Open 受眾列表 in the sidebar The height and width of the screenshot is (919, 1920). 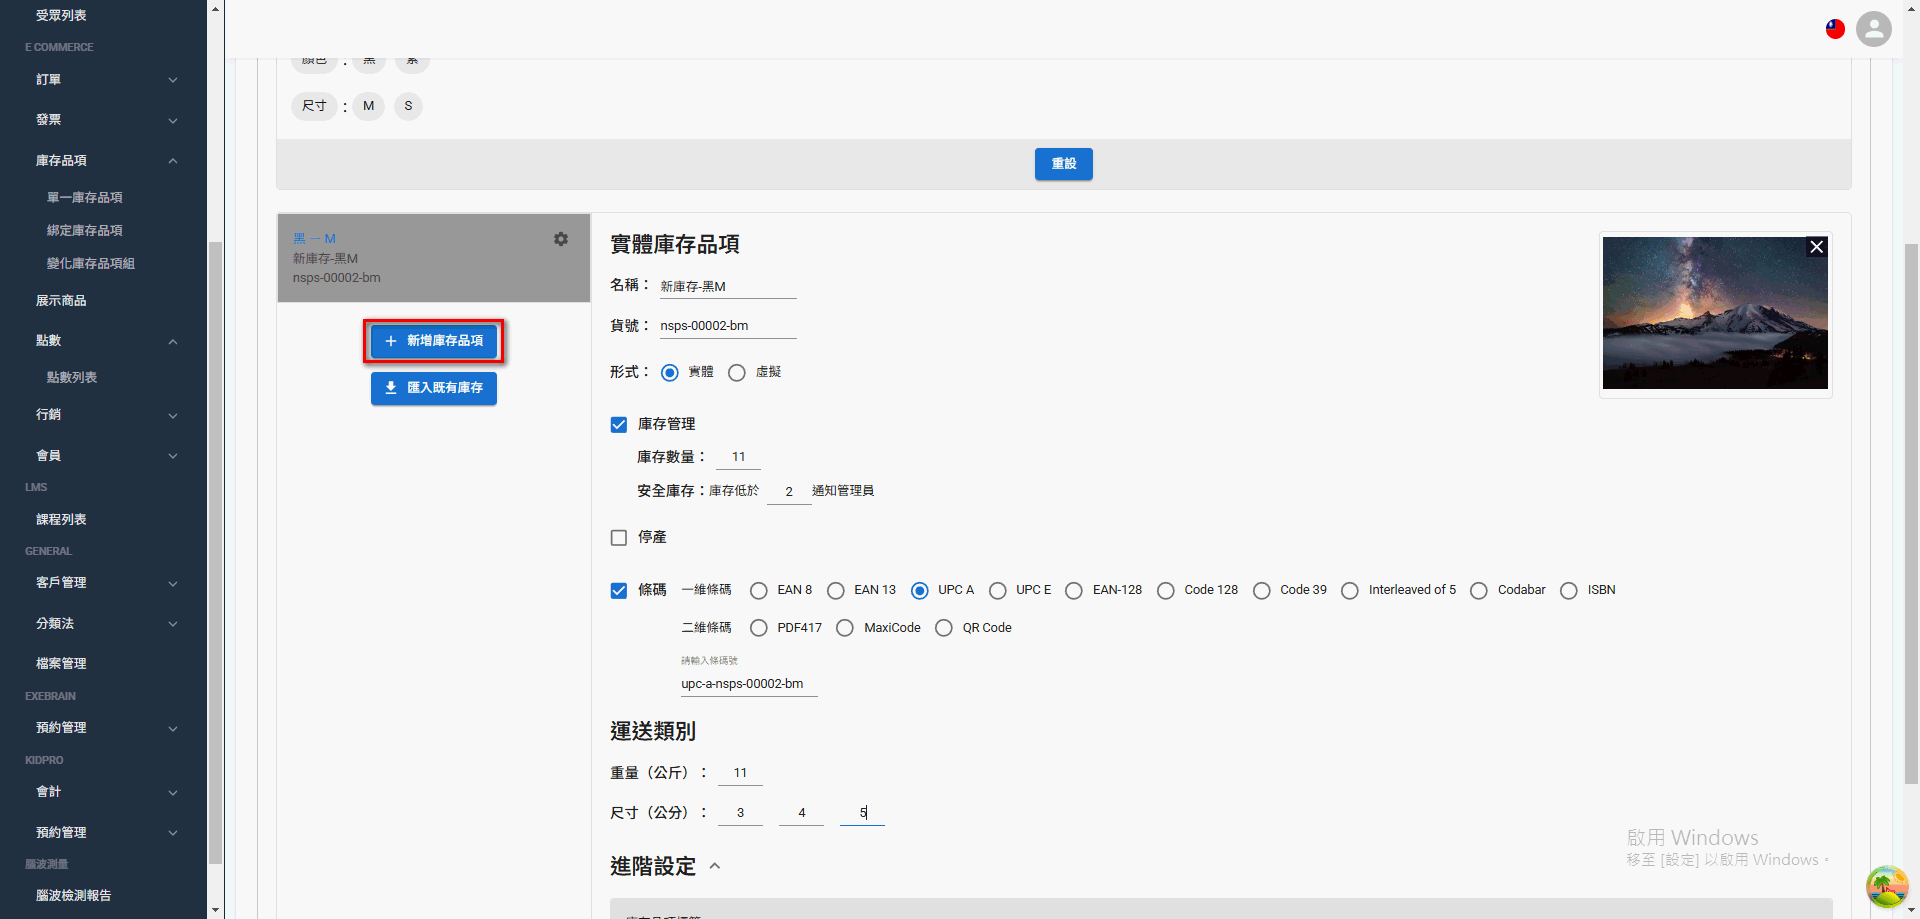tap(61, 16)
